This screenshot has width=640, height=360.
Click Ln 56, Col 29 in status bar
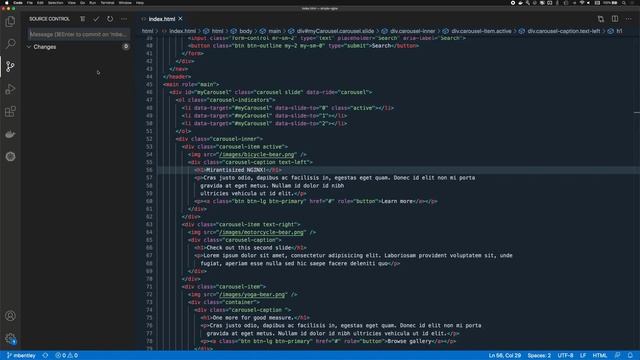(x=504, y=356)
